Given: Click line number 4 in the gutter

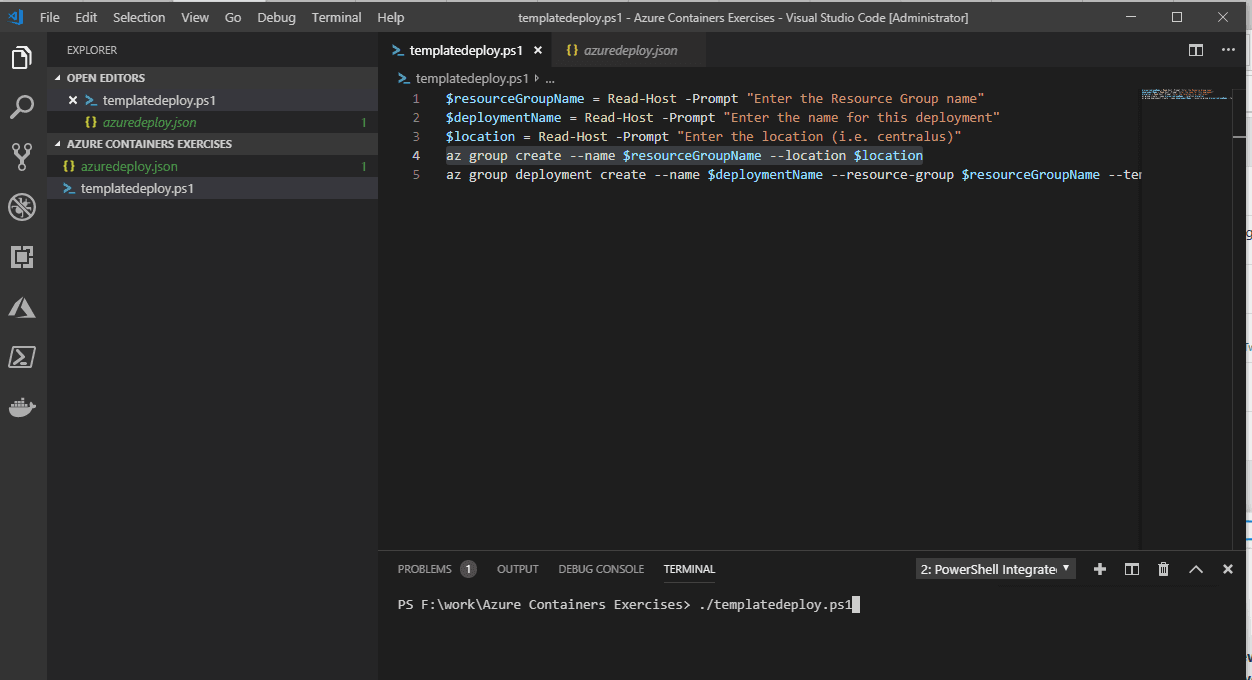Looking at the screenshot, I should pyautogui.click(x=416, y=156).
